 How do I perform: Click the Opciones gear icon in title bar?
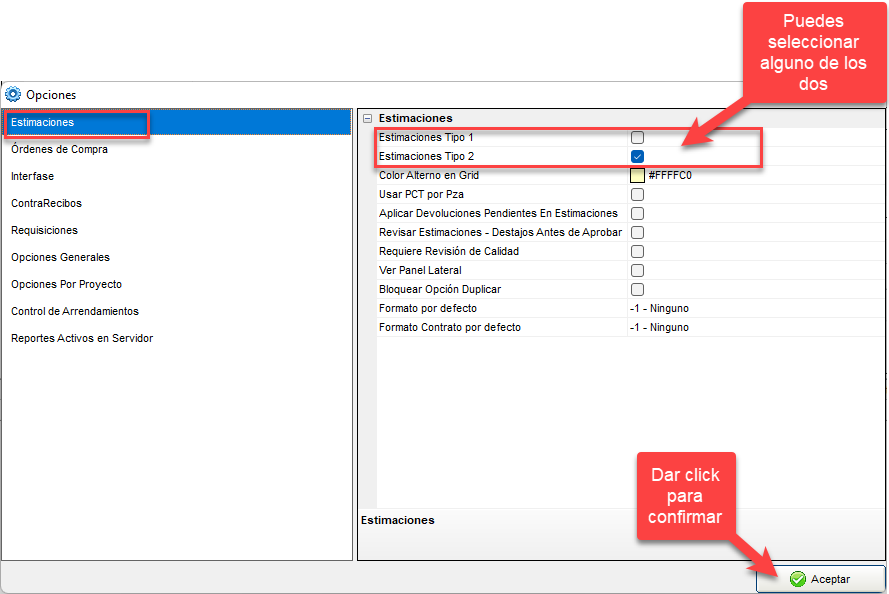pos(13,95)
